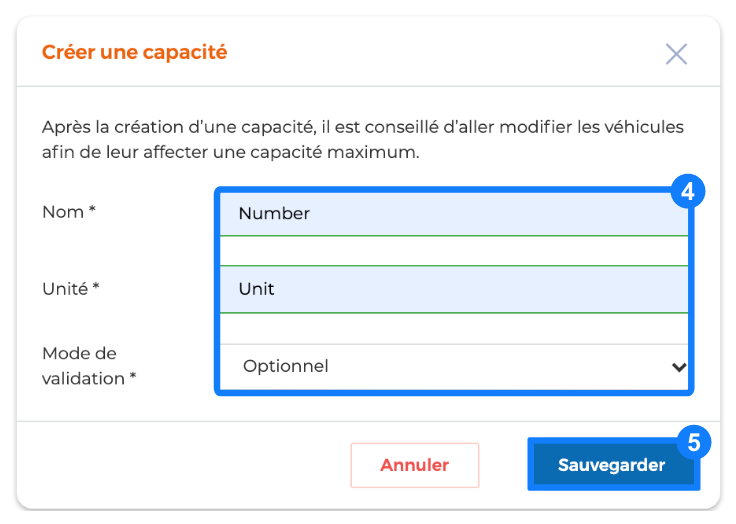This screenshot has width=736, height=524.
Task: Click the dropdown chevron arrow icon
Action: tap(679, 367)
